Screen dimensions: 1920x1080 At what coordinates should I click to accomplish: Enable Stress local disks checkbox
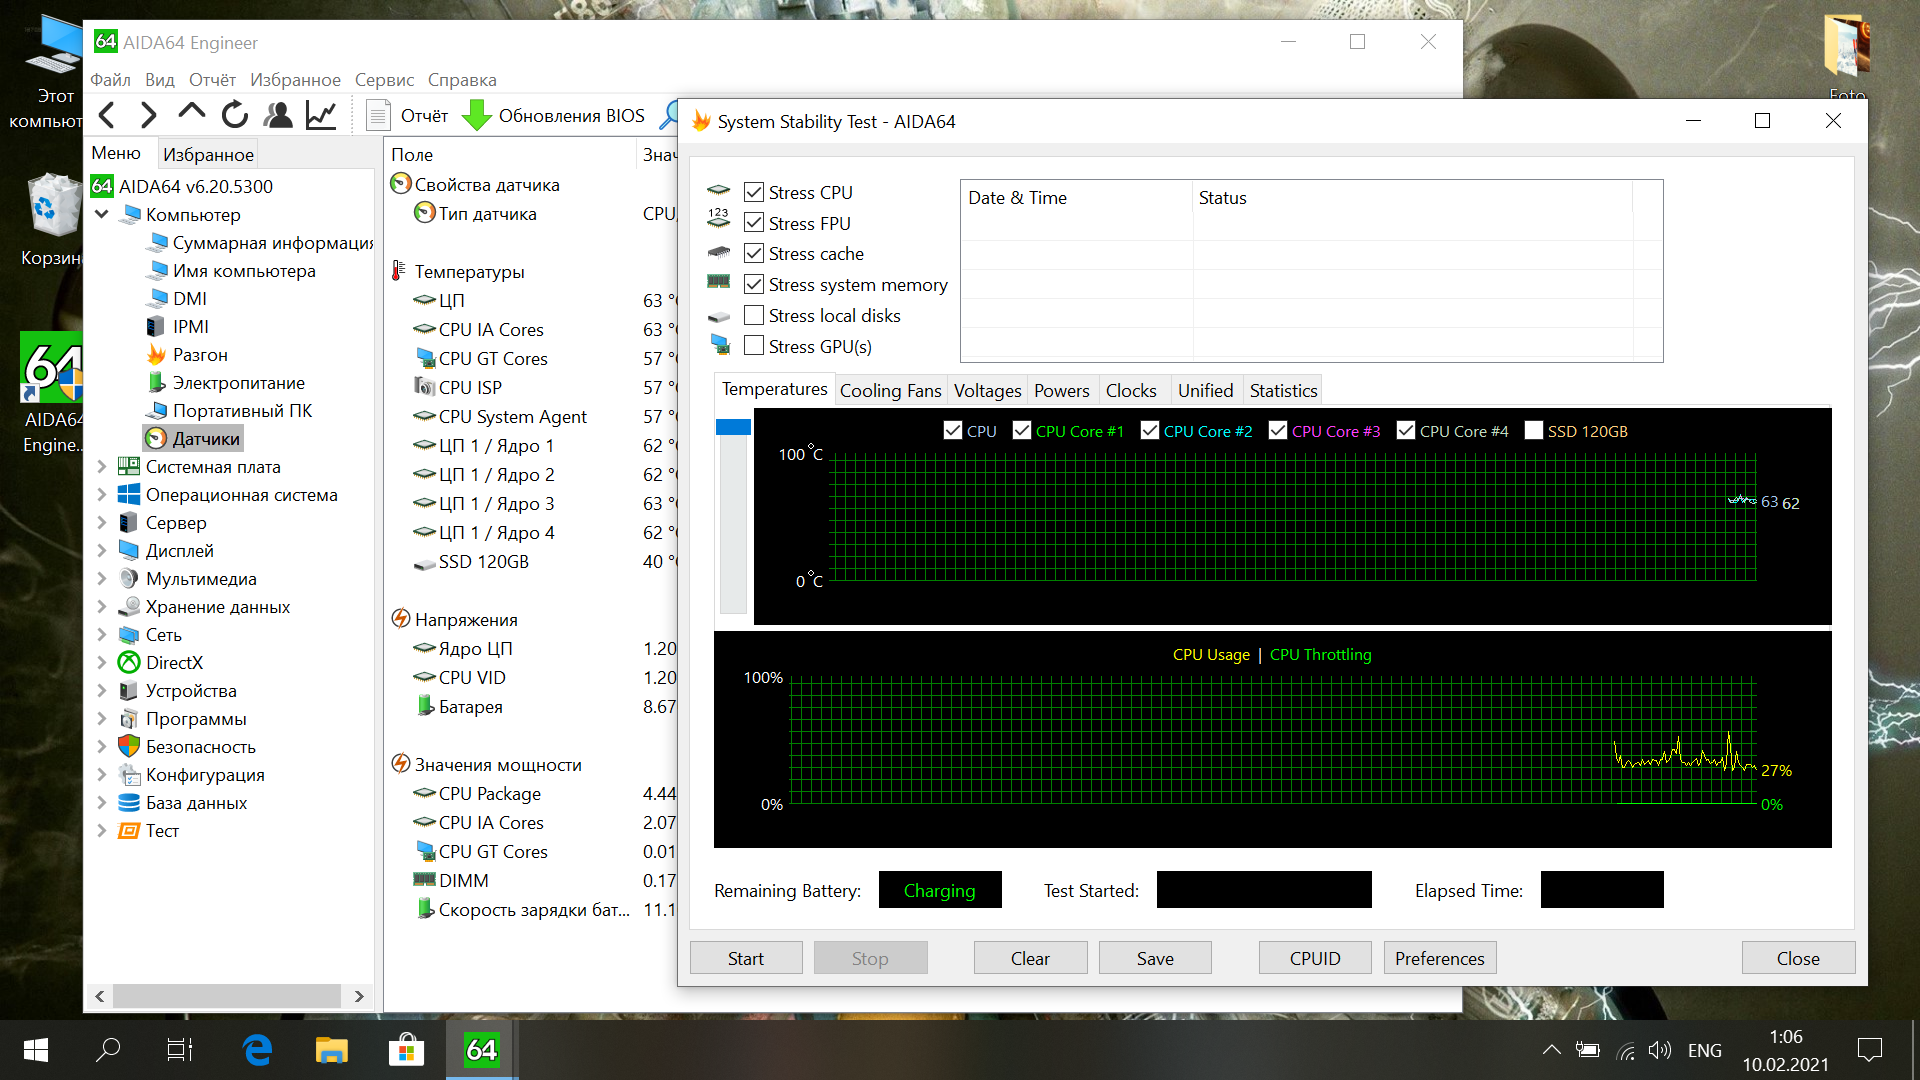pos(754,316)
